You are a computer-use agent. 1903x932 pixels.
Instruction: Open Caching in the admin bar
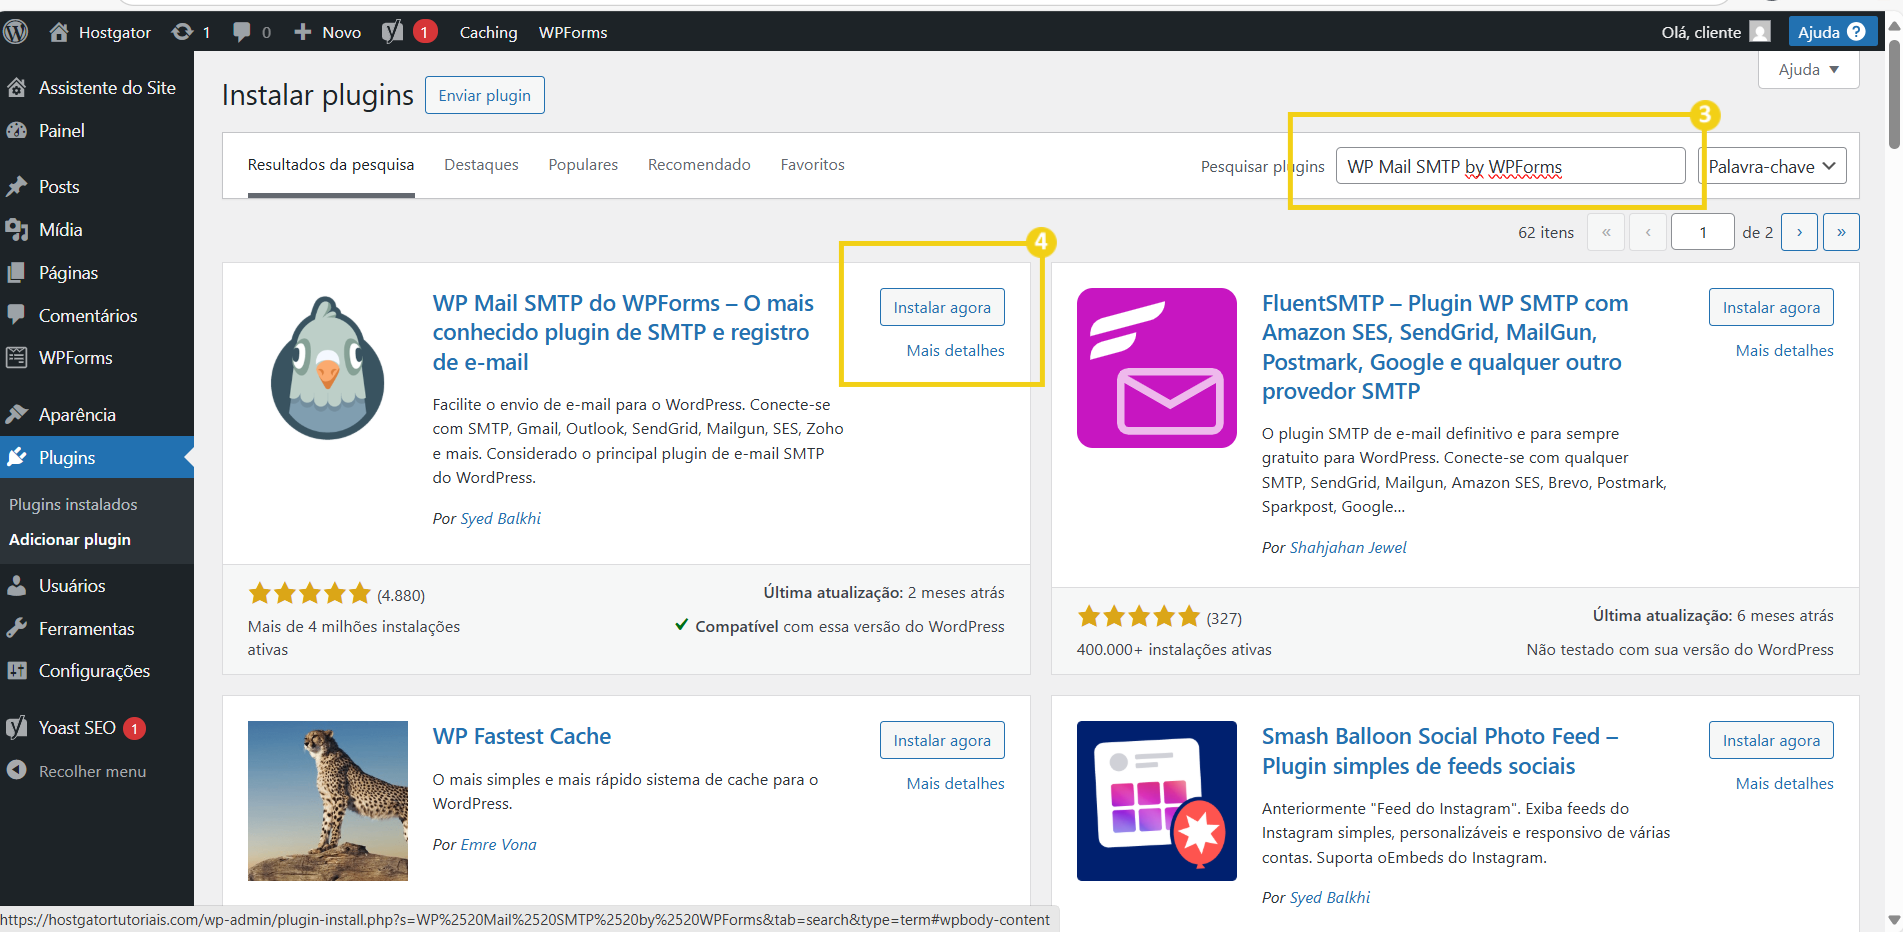click(488, 32)
